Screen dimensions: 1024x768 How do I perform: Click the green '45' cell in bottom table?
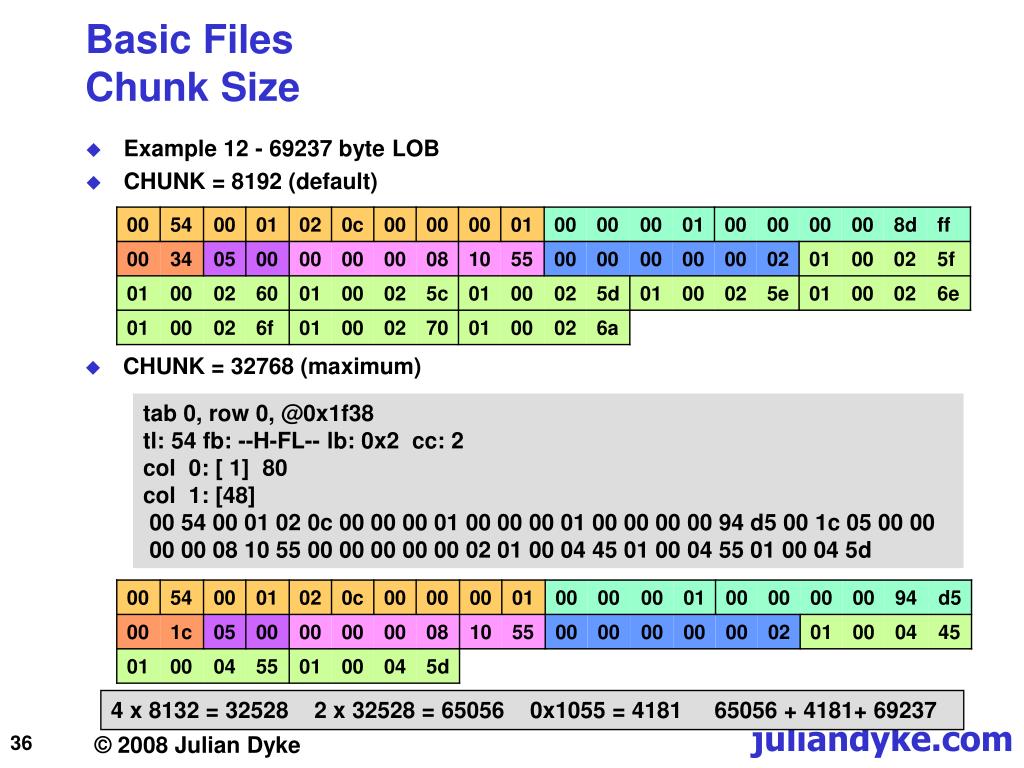click(949, 632)
